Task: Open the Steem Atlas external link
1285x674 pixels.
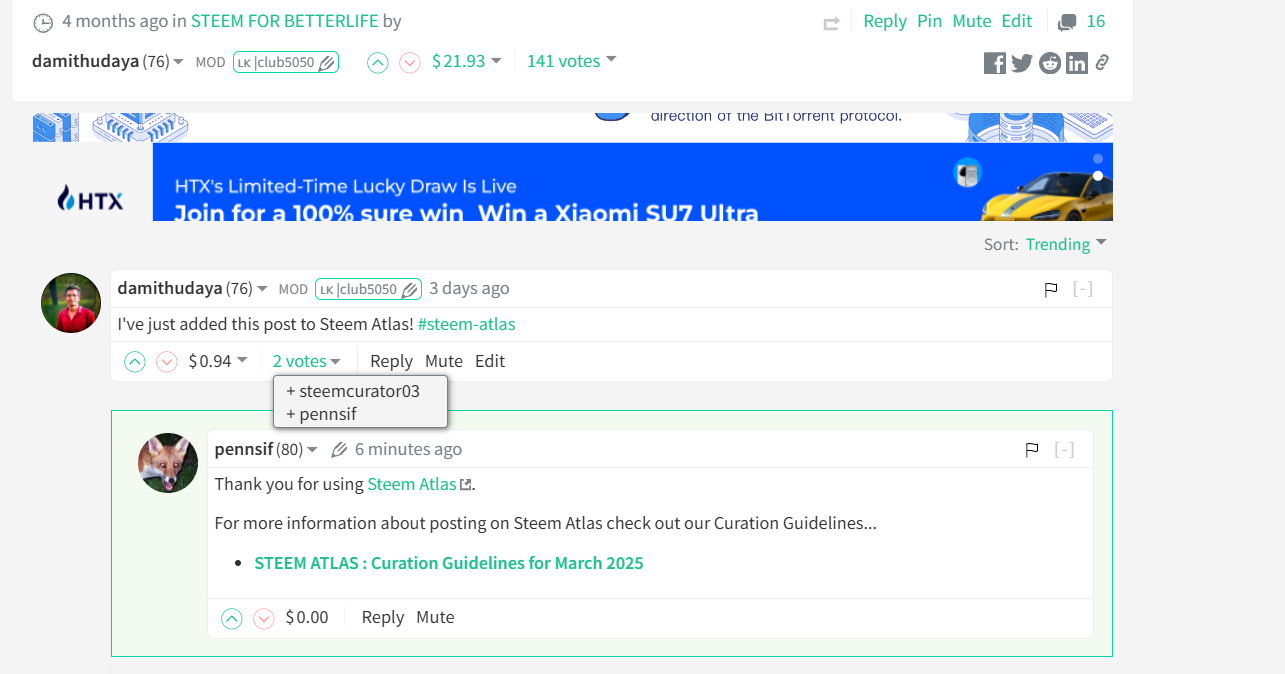Action: point(419,484)
